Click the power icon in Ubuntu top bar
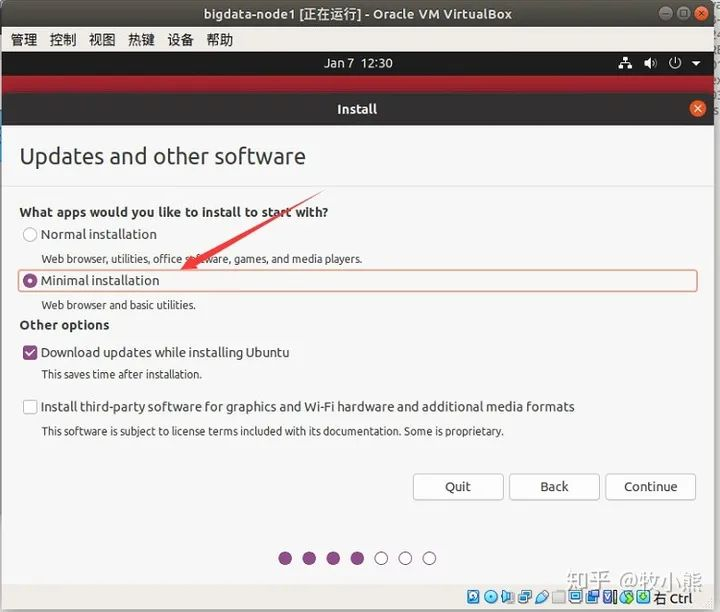 675,63
